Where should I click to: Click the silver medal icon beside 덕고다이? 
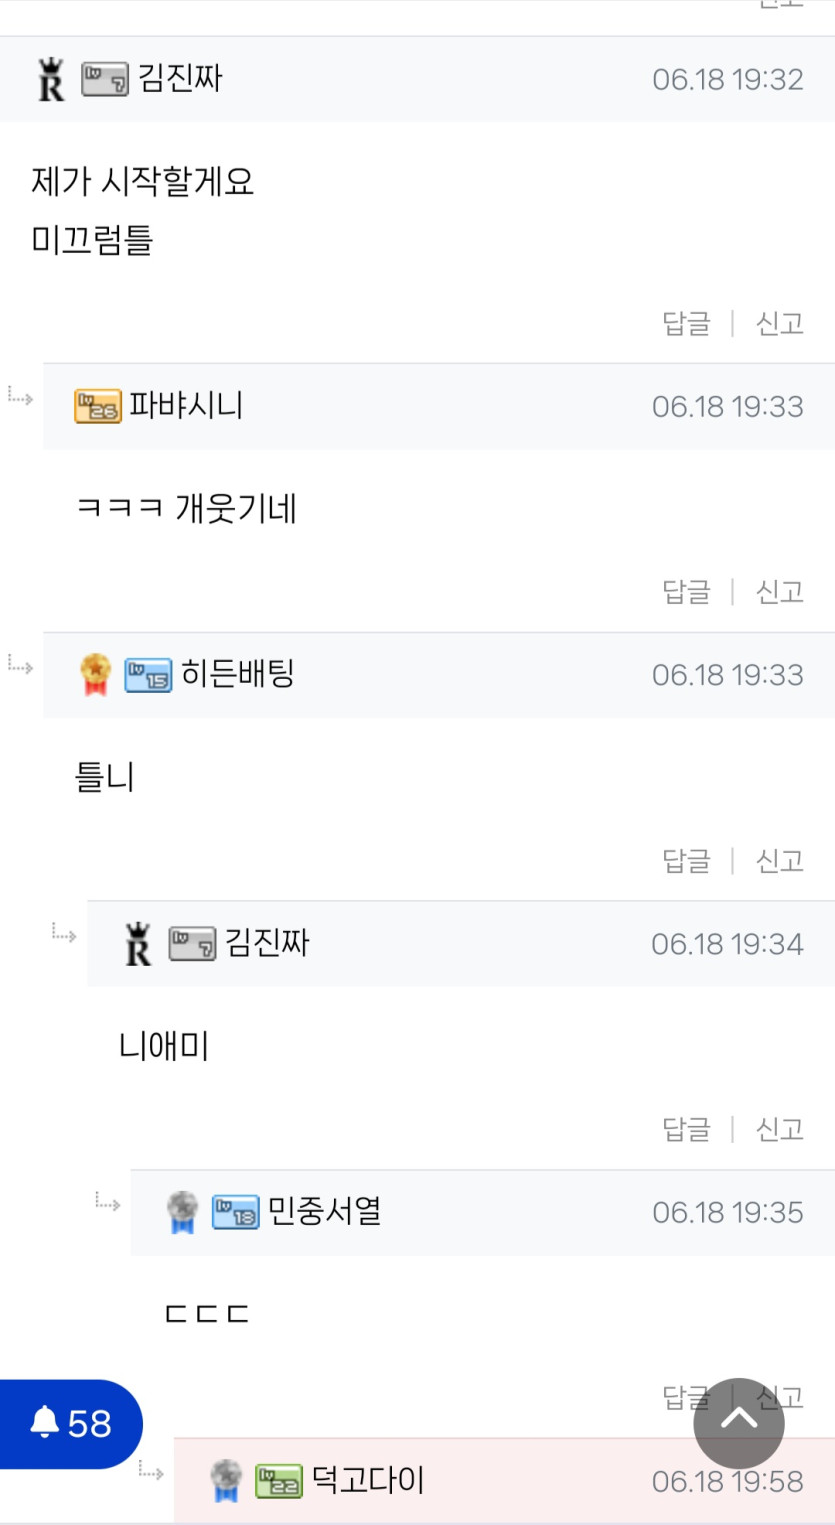pyautogui.click(x=226, y=1481)
